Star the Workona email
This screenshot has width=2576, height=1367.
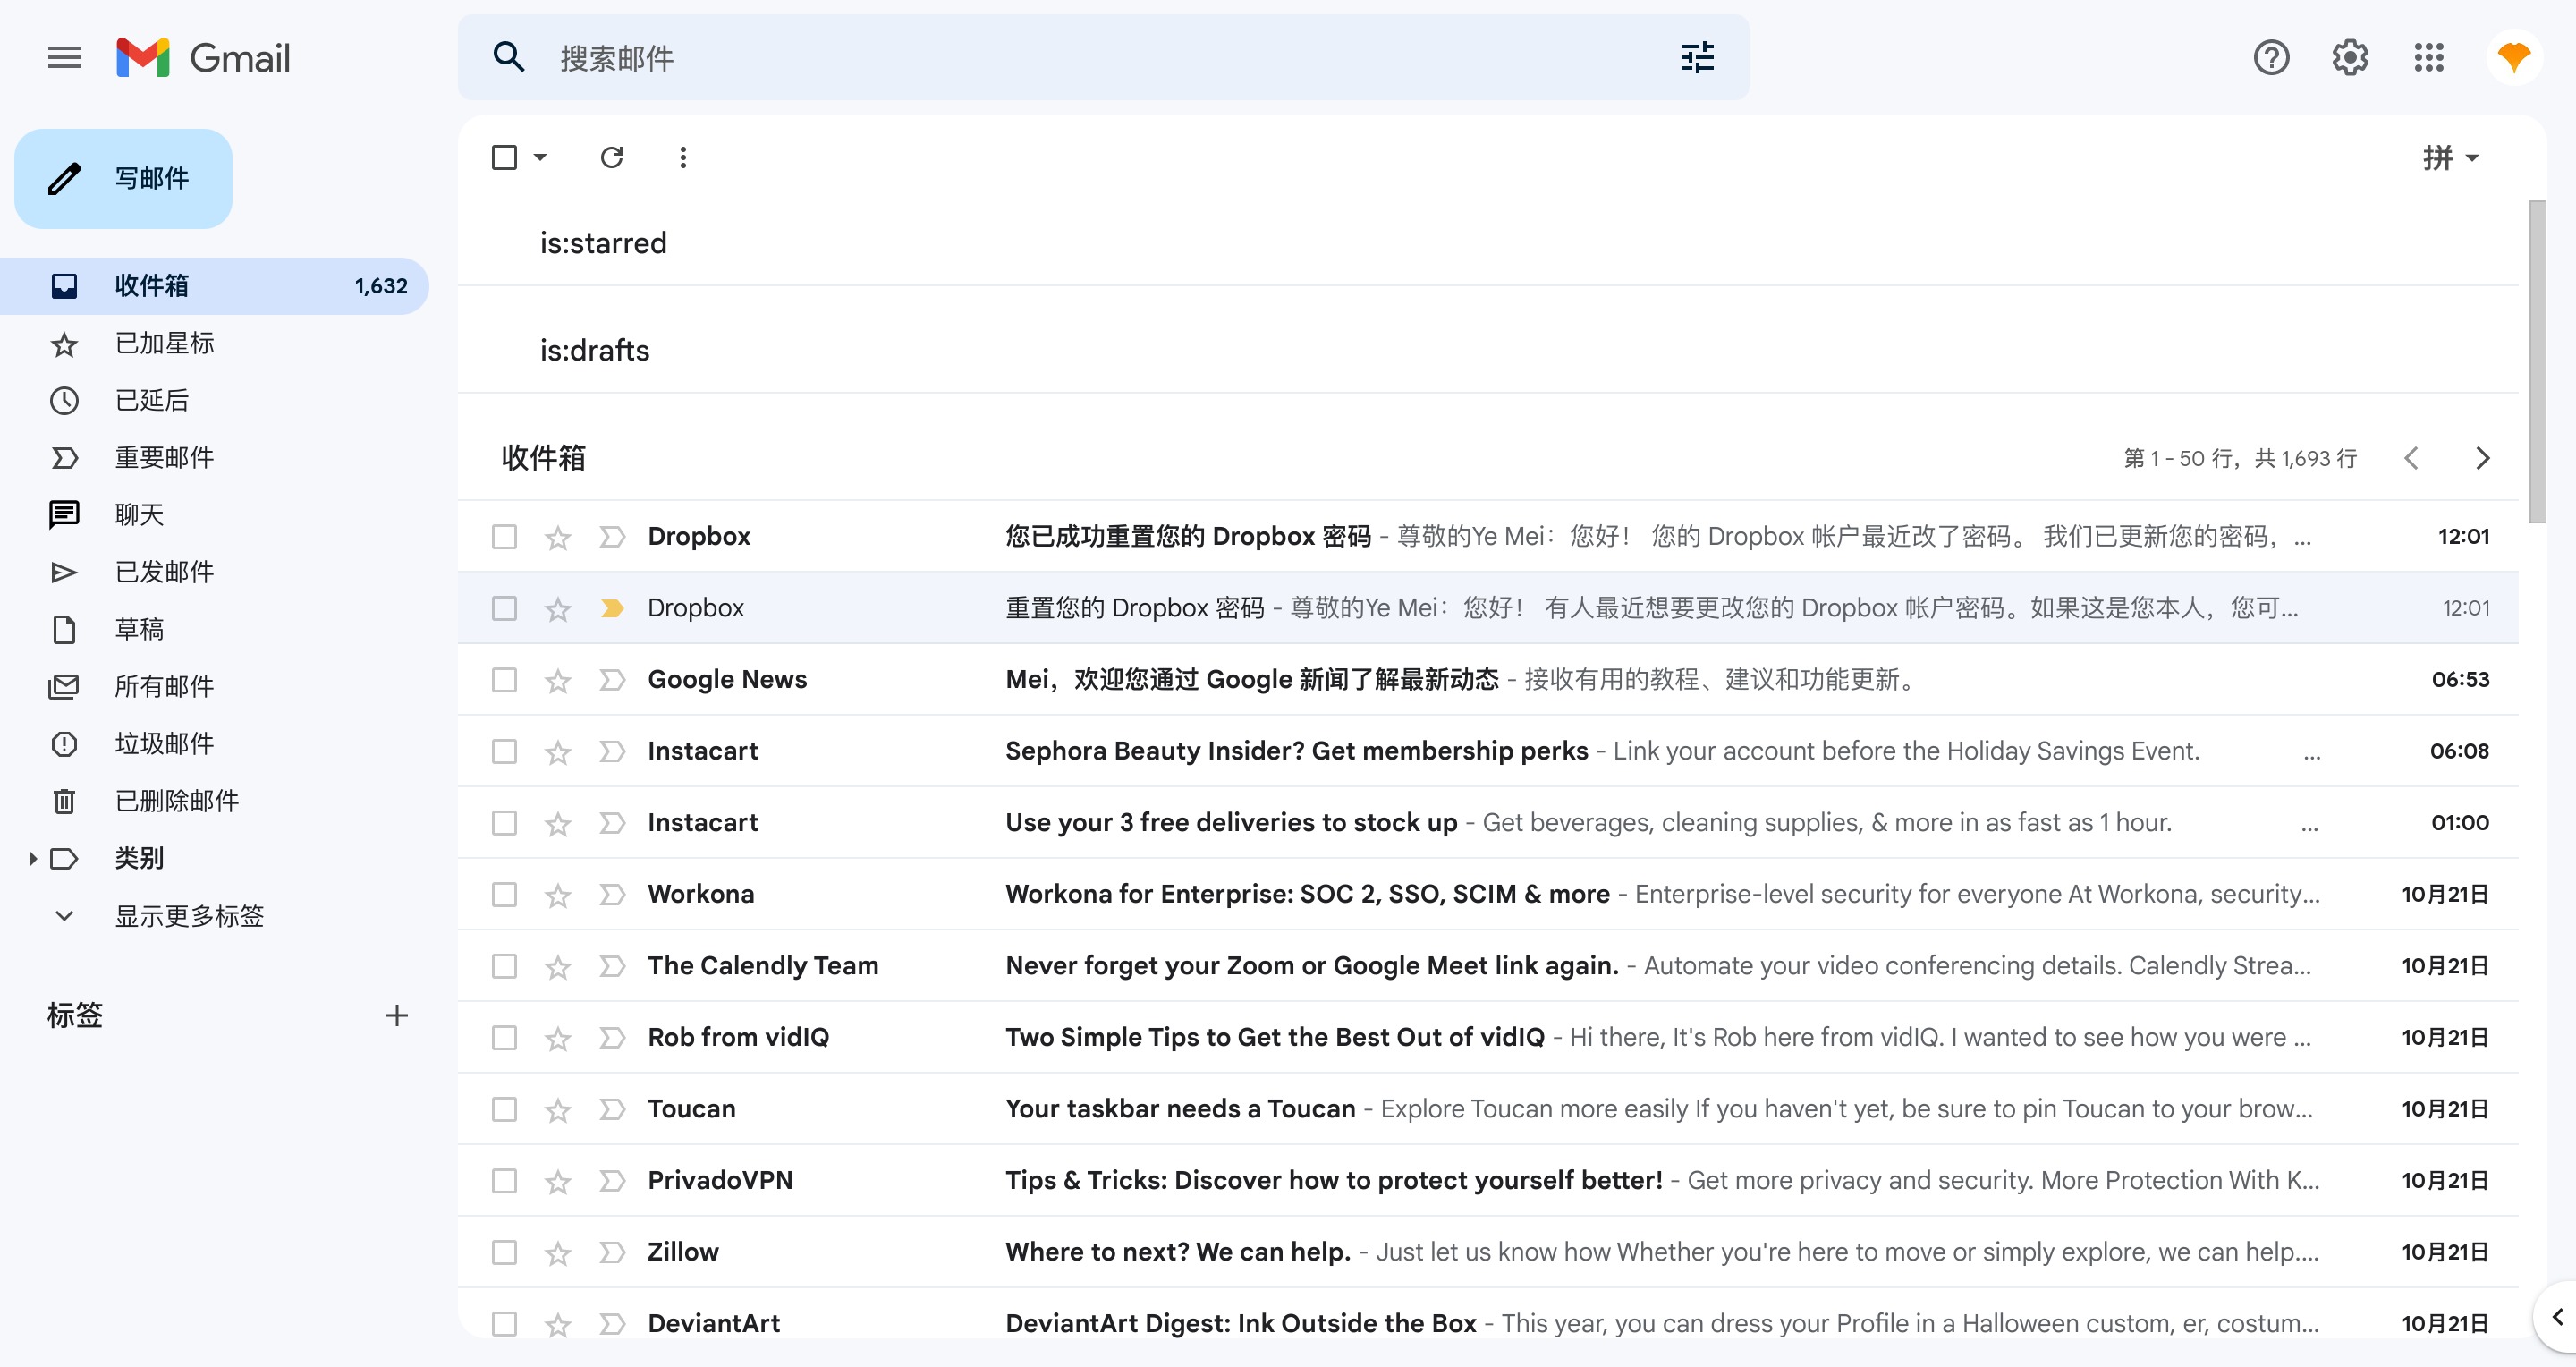tap(558, 896)
